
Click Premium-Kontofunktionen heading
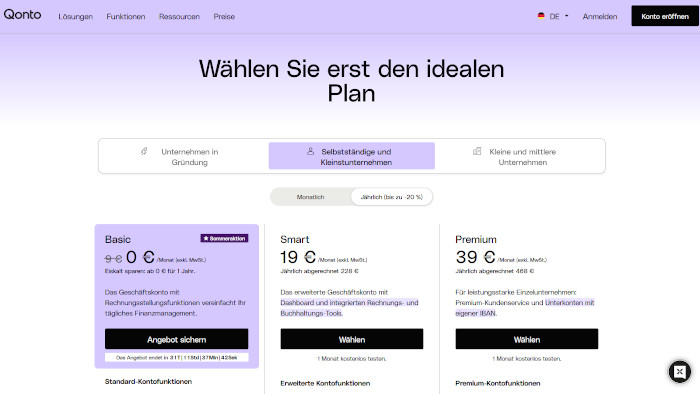tap(498, 383)
